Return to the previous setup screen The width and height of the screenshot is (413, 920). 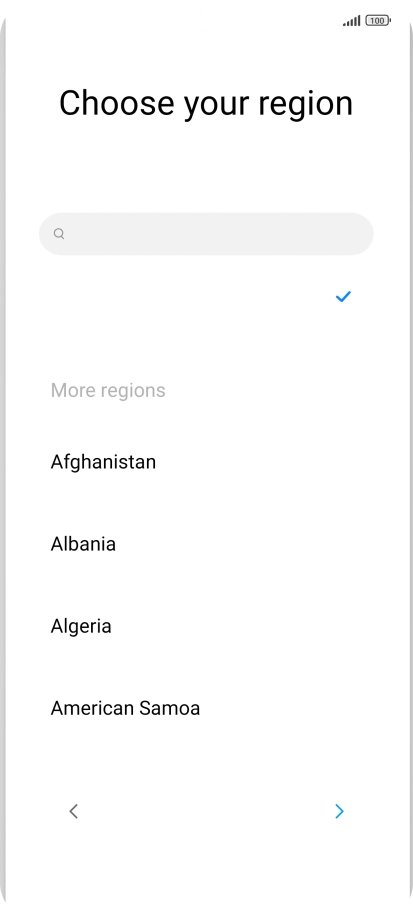[73, 811]
